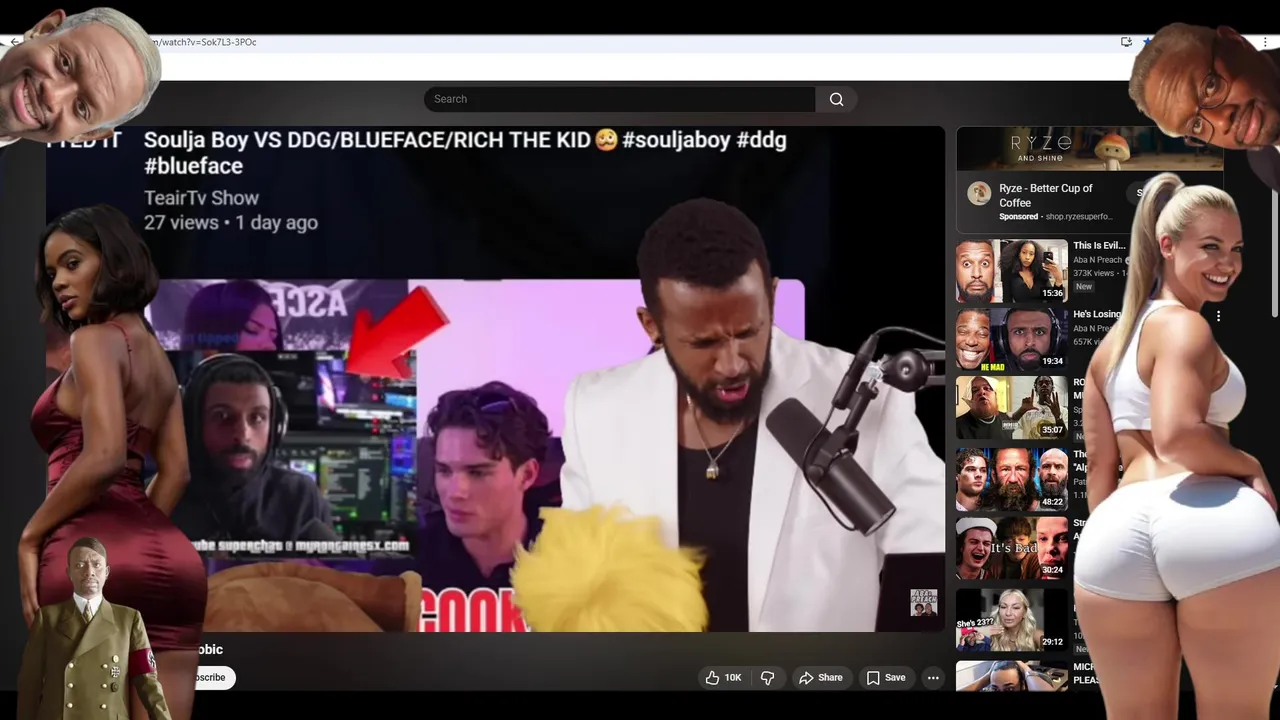Click the TeairTv Show channel name
1280x720 pixels.
(x=201, y=198)
